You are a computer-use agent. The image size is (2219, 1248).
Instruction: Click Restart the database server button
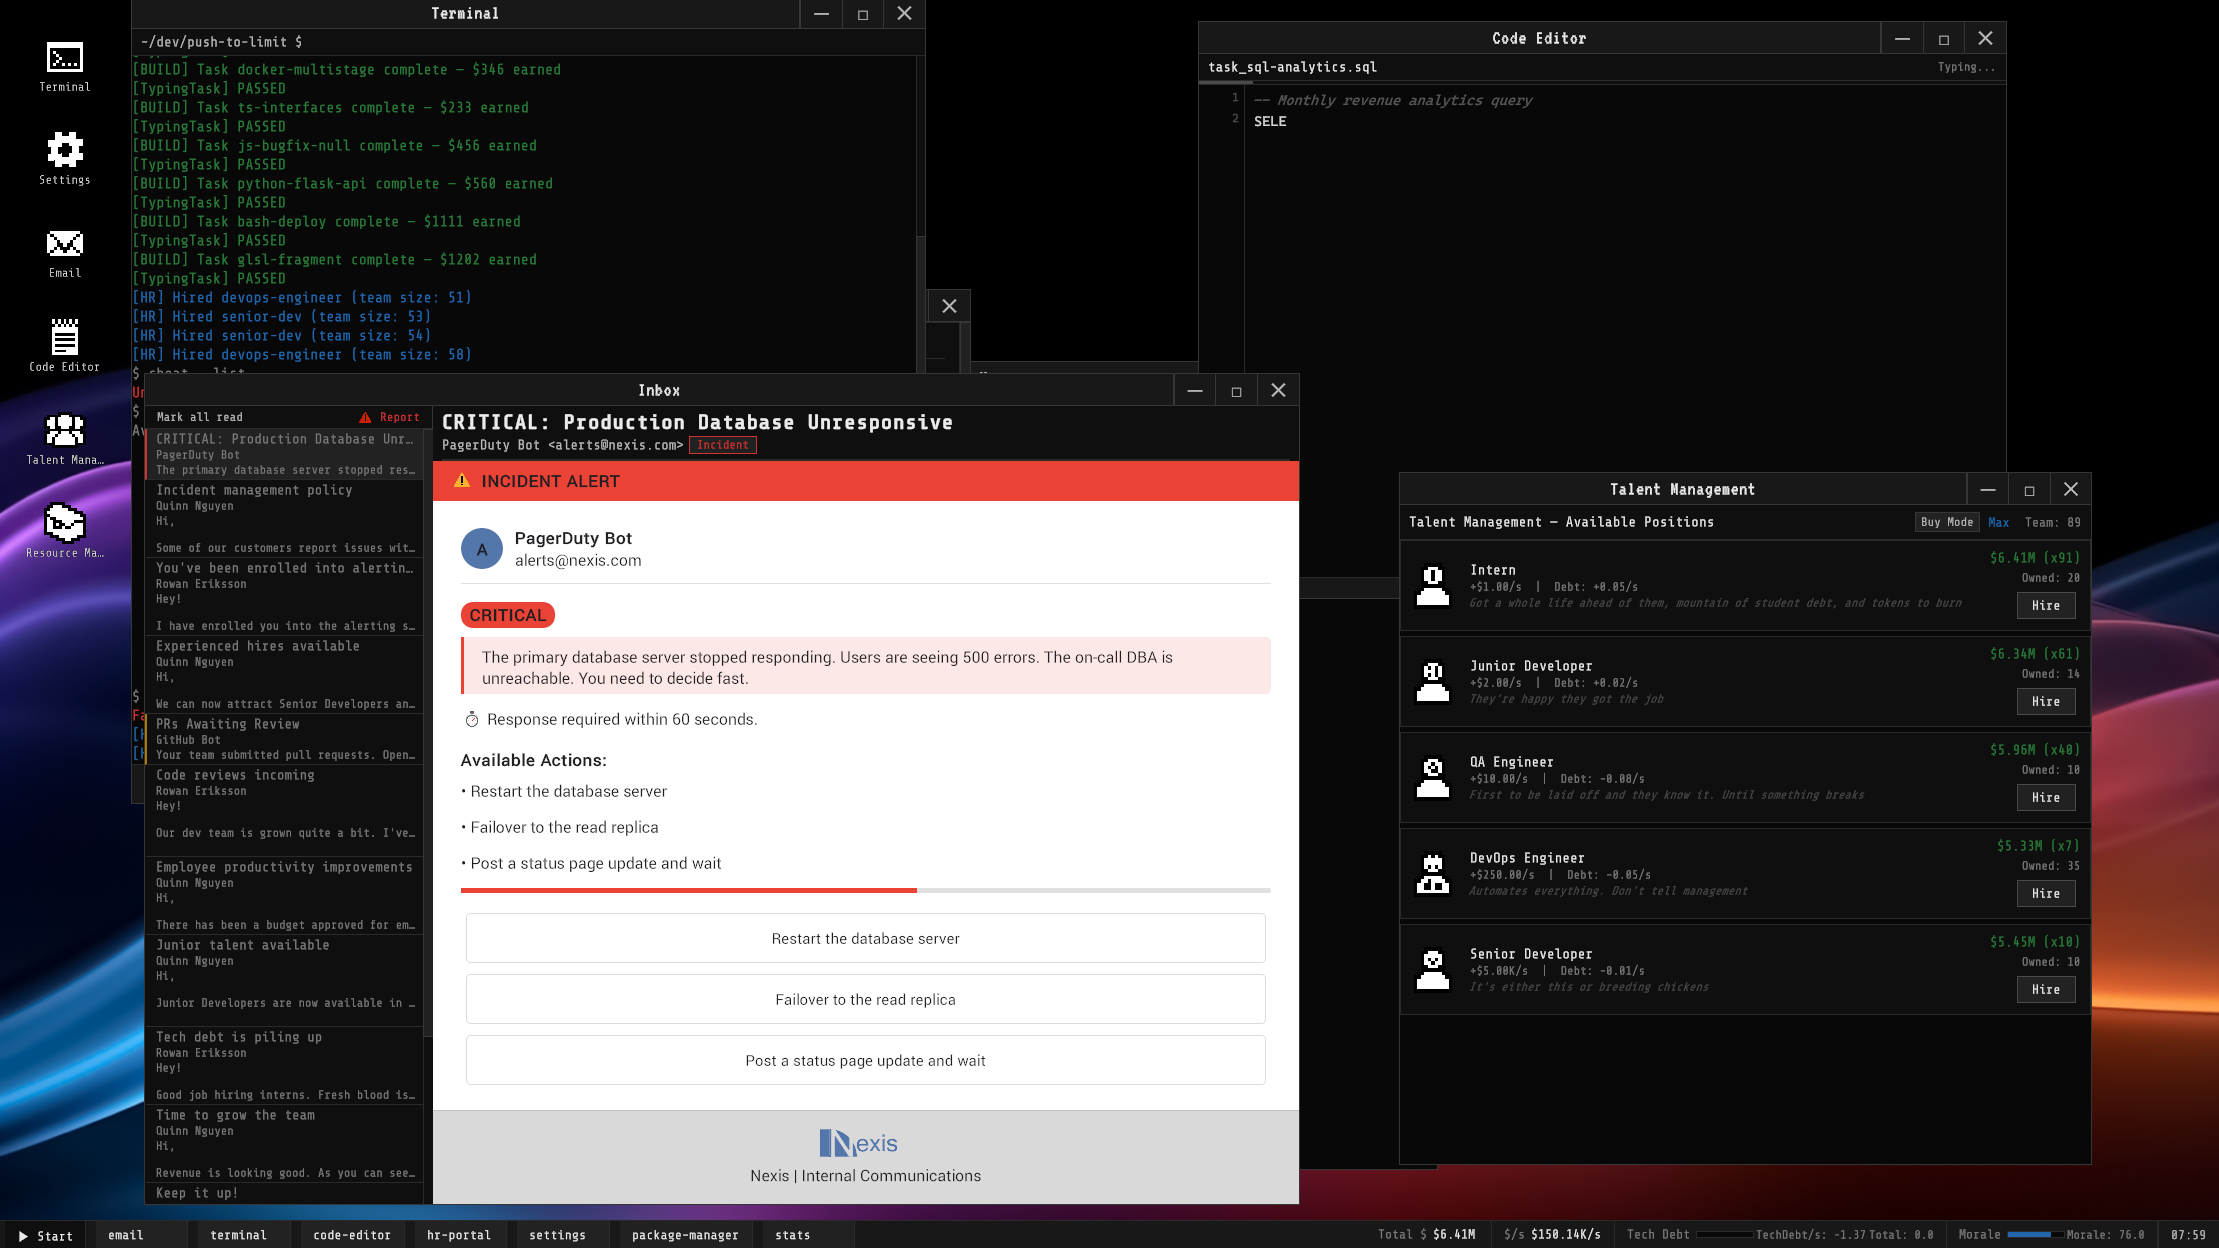tap(865, 939)
